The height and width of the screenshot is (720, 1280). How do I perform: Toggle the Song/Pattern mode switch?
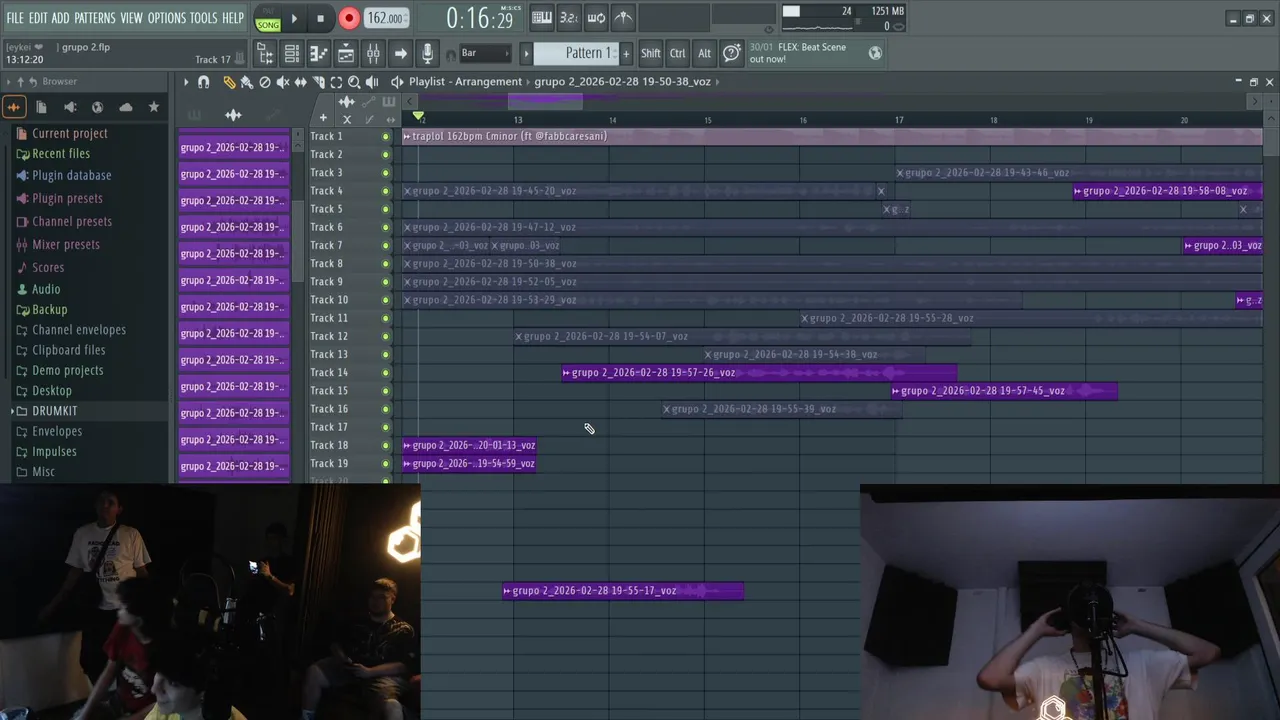click(268, 19)
